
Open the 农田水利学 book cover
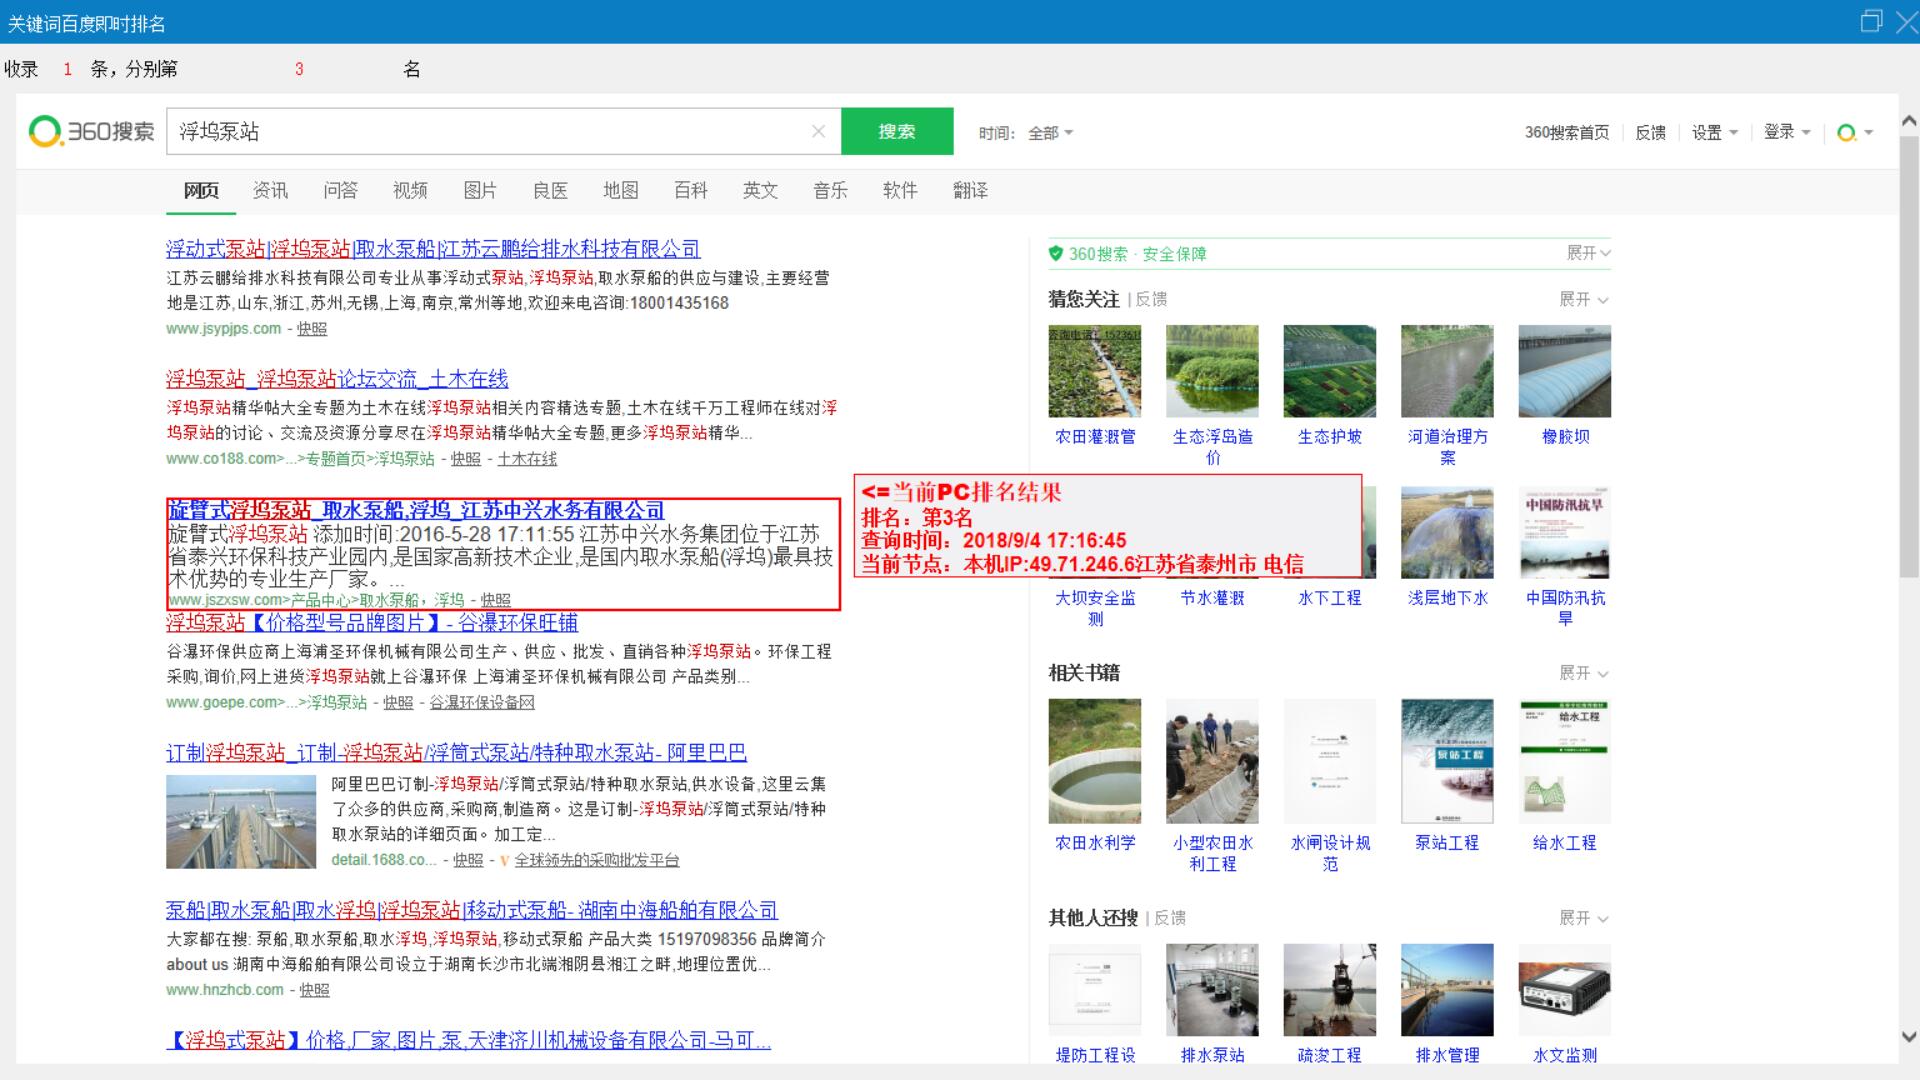tap(1094, 761)
